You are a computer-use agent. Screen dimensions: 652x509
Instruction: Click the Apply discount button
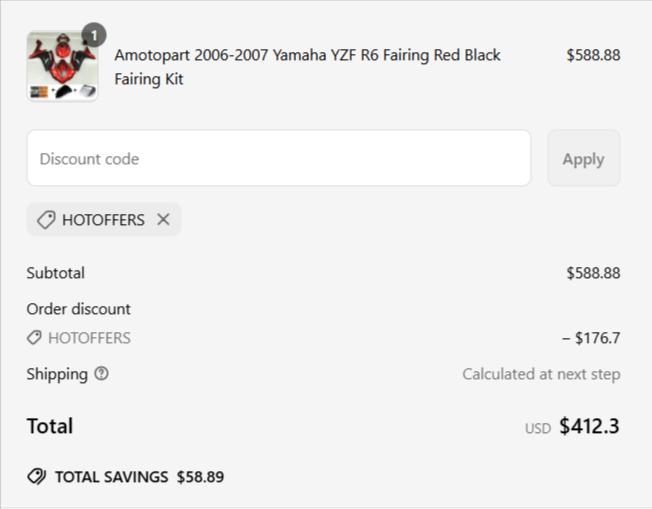click(x=583, y=158)
